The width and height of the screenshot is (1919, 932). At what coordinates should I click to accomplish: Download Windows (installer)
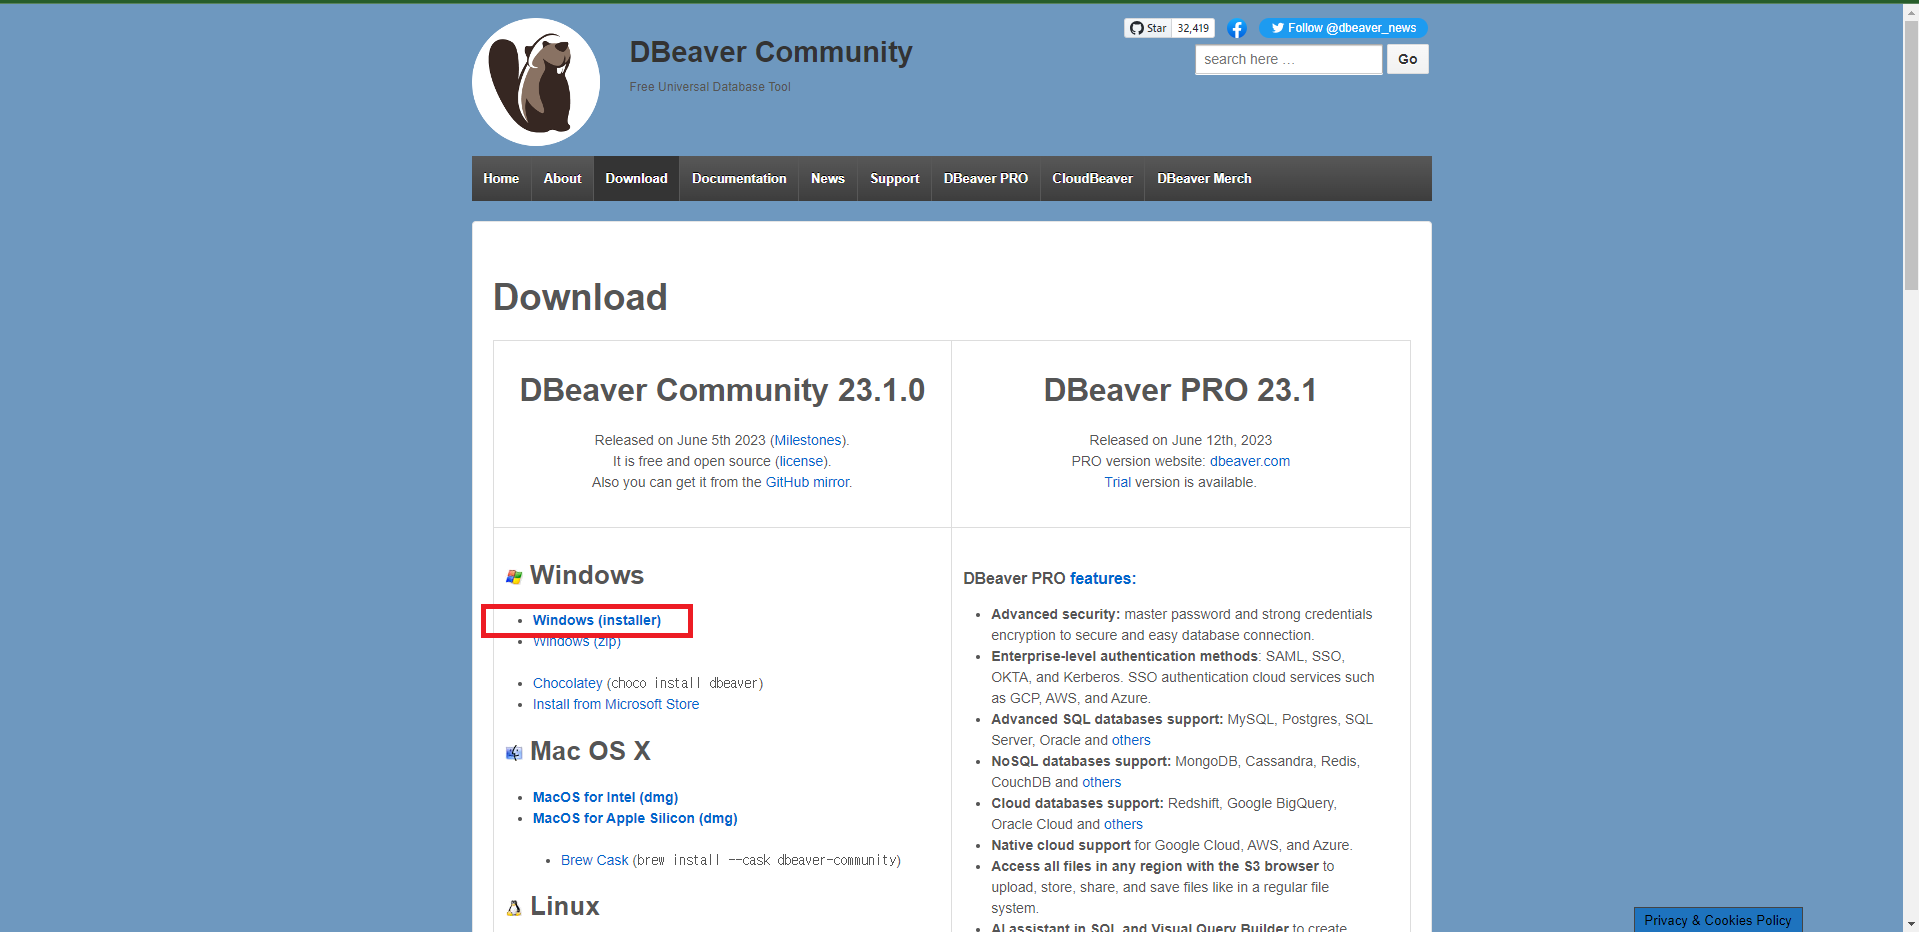(597, 620)
